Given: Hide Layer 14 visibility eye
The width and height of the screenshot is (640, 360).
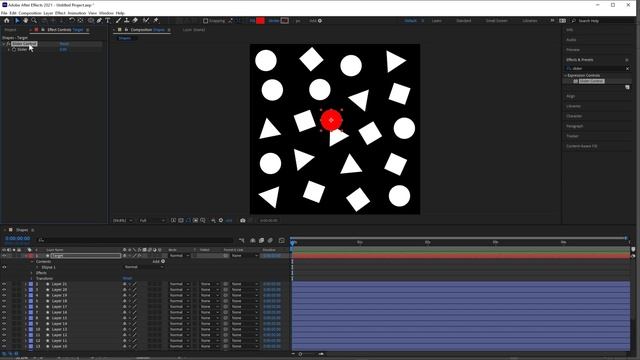Looking at the screenshot, I should 4,324.
